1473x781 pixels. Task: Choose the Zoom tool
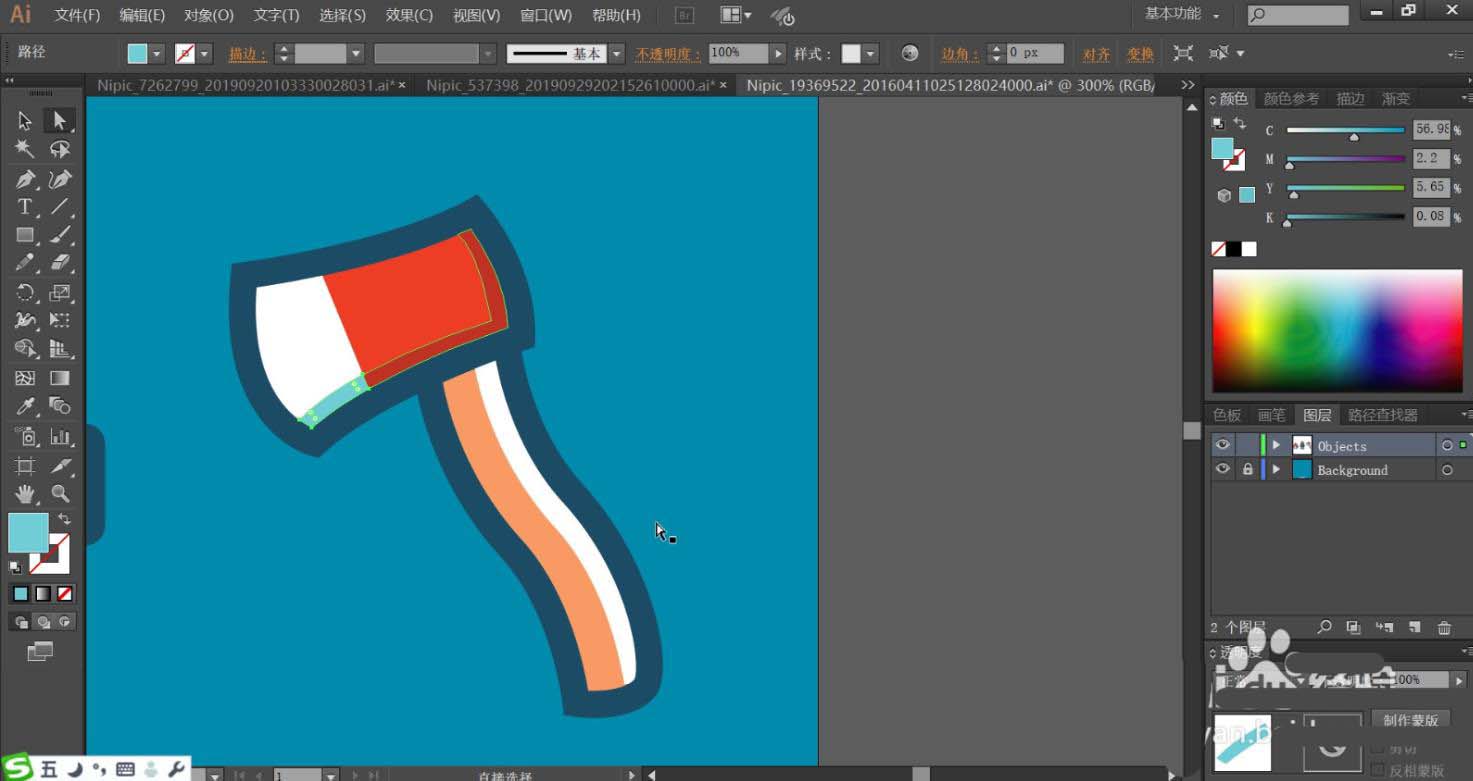[x=60, y=493]
